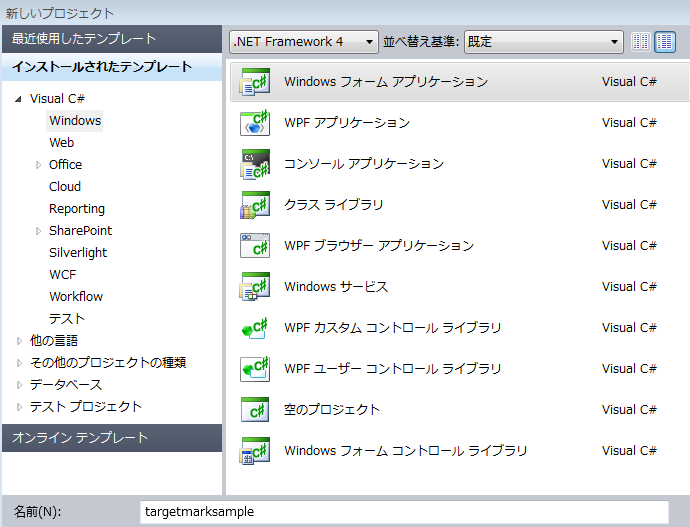Select the Web category
This screenshot has width=690, height=527.
point(62,143)
